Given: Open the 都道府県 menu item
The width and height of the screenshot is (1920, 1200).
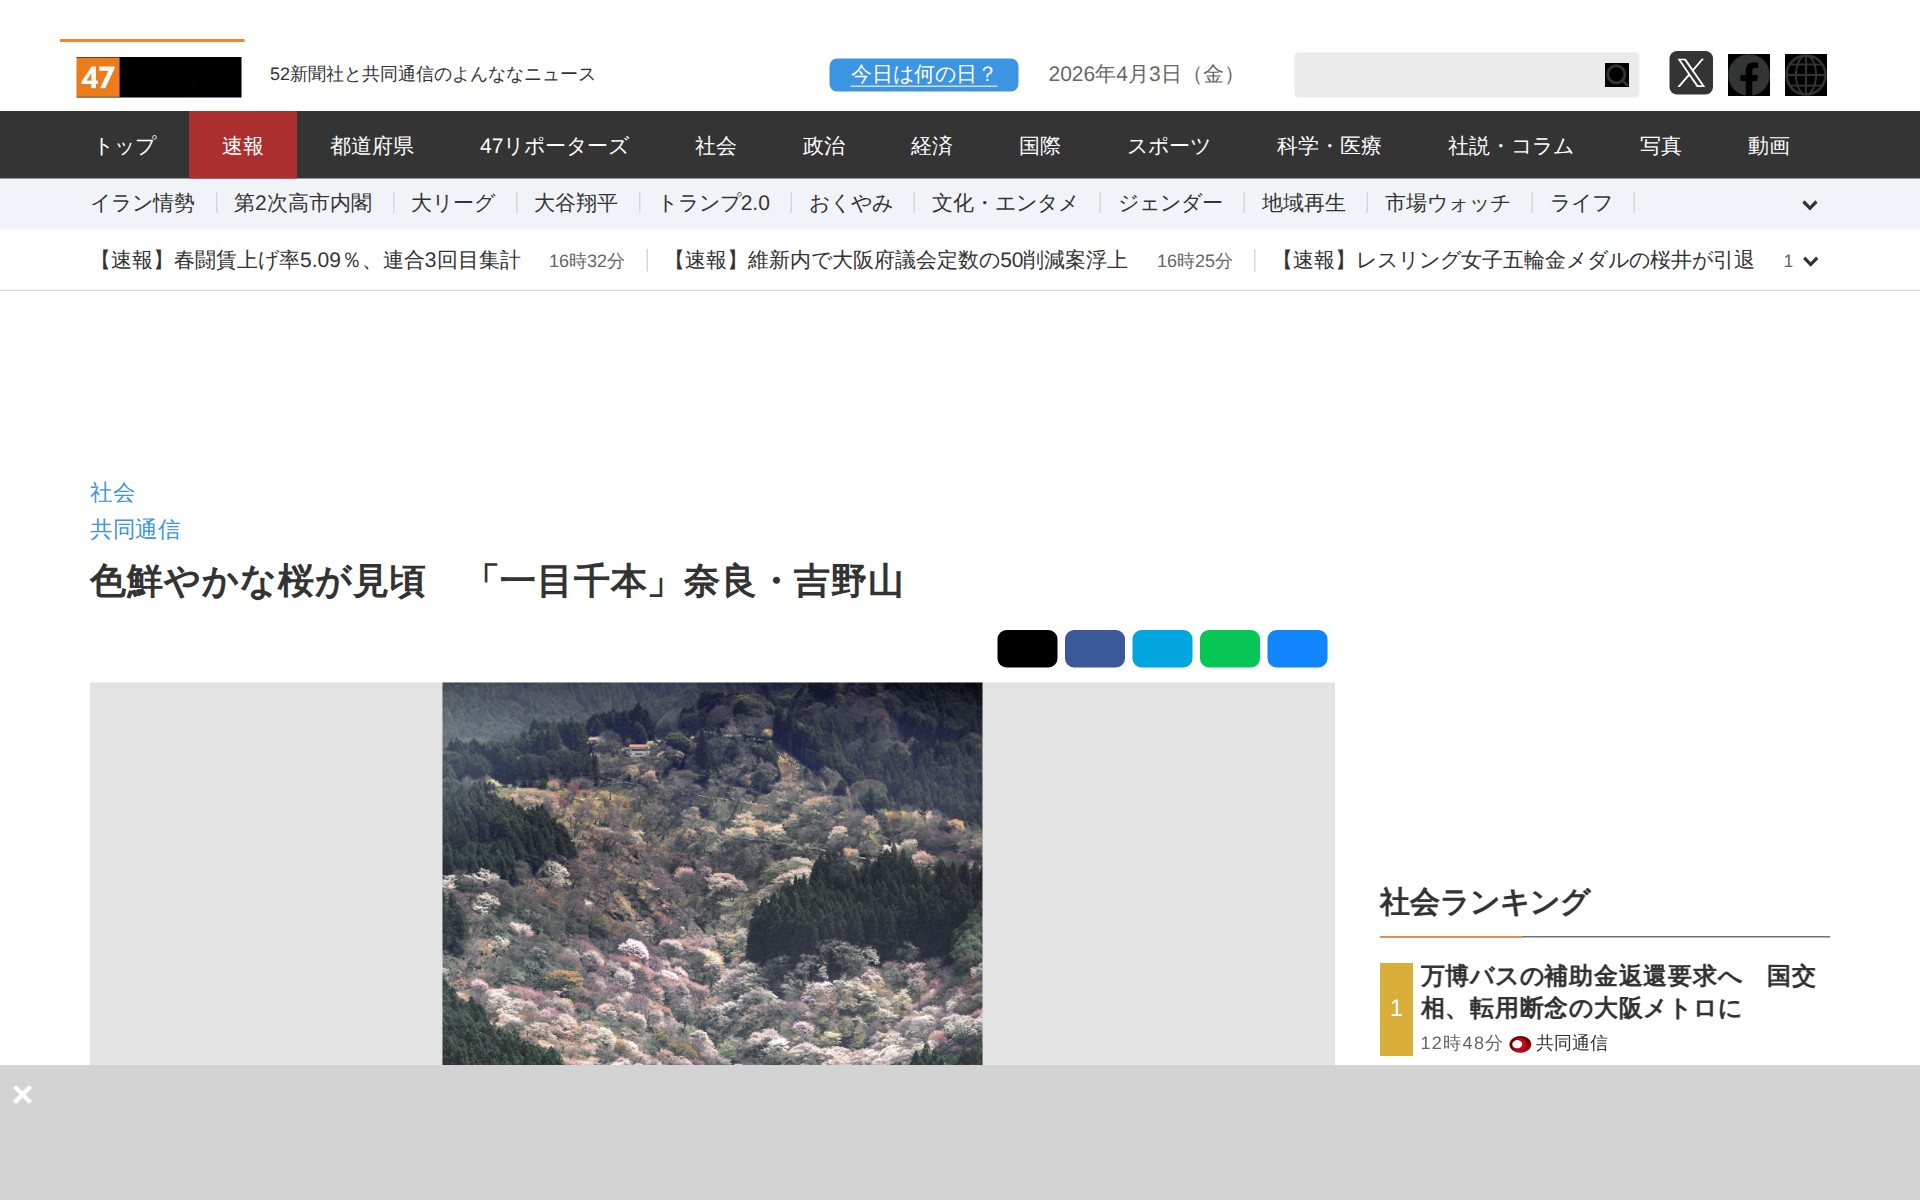Looking at the screenshot, I should 372,146.
